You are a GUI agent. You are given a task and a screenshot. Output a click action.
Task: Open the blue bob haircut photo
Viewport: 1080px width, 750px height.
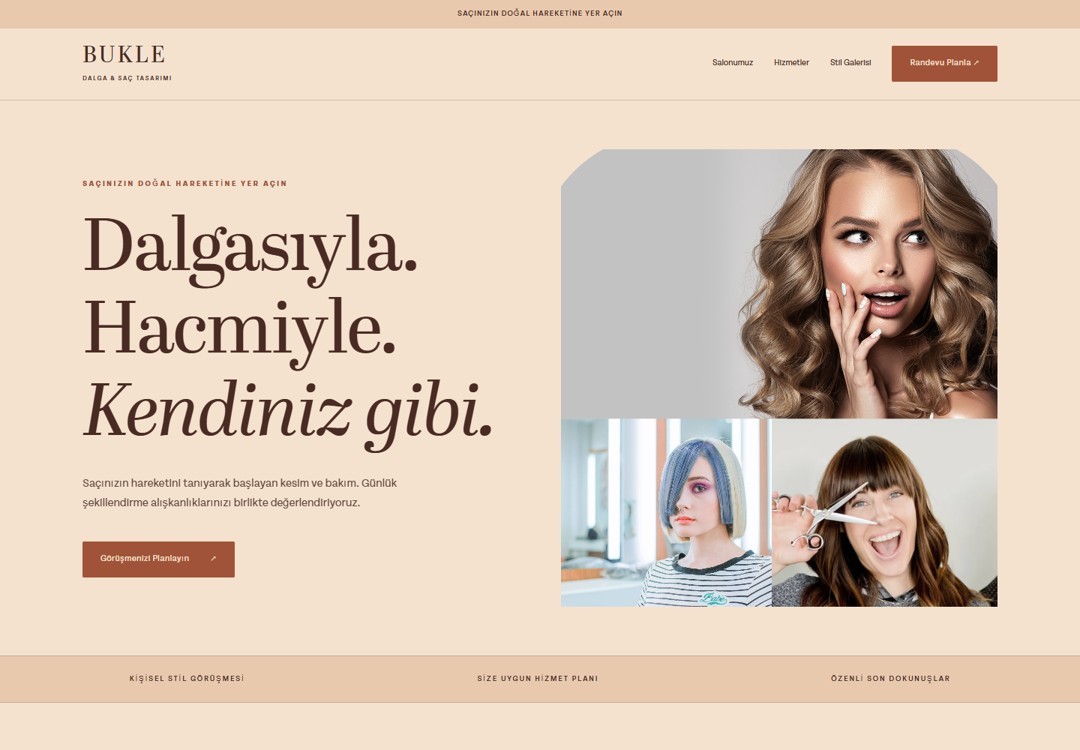coord(666,513)
